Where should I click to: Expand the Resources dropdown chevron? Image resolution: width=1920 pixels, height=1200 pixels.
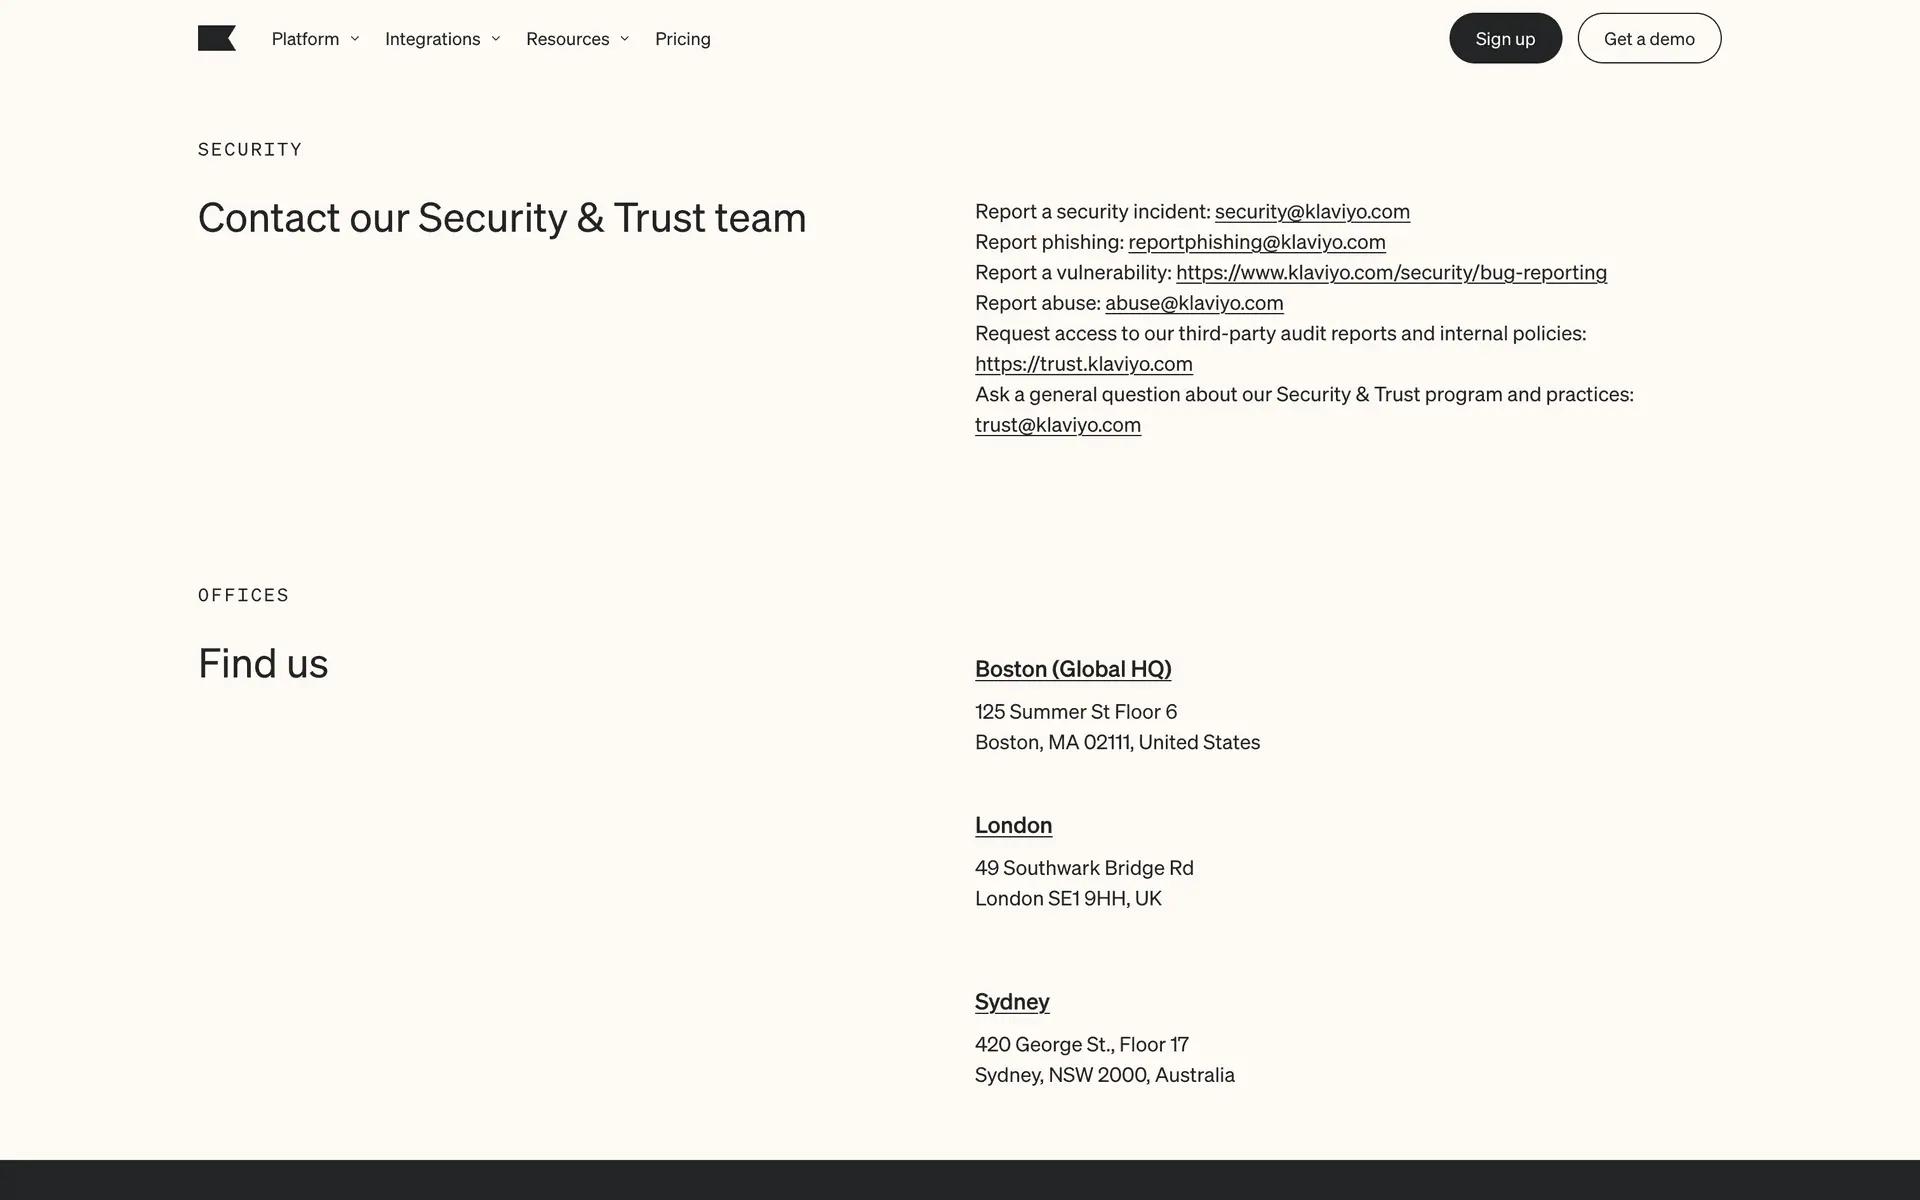[625, 39]
